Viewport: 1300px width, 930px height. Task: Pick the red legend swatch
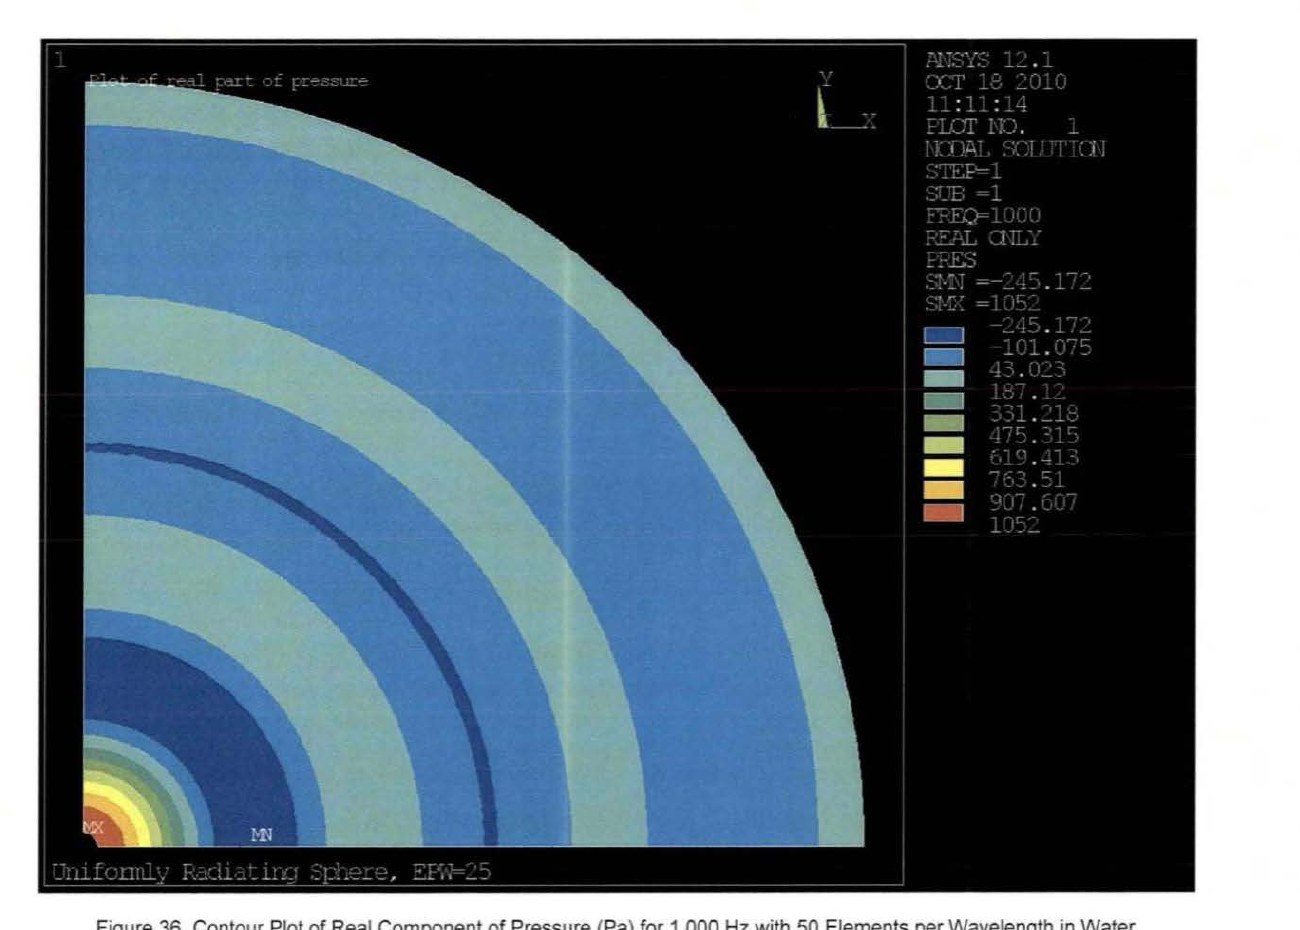pos(944,513)
